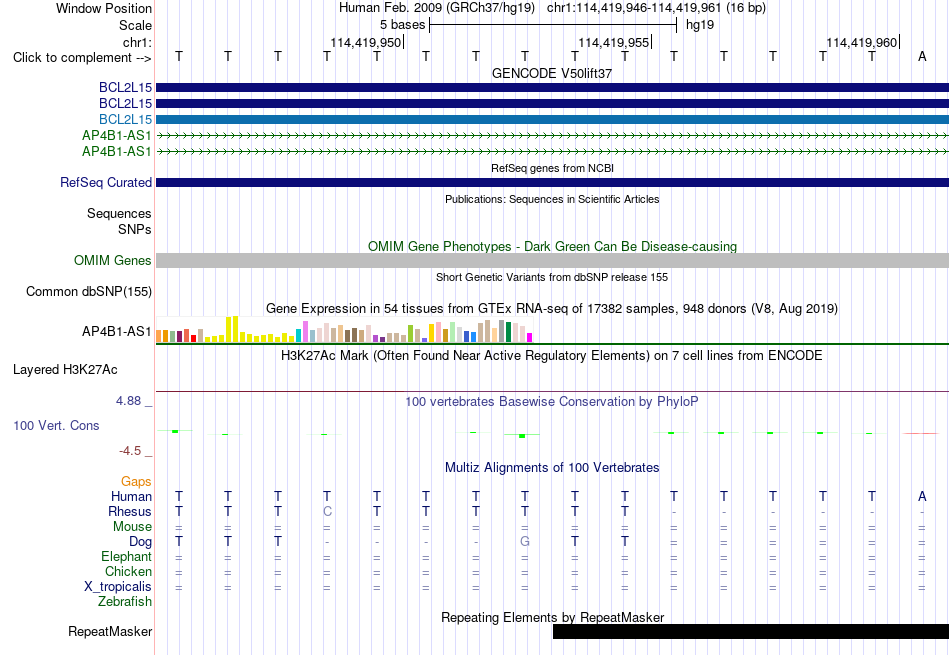
Task: Click the gray OMIM Genes bar
Action: 552,261
